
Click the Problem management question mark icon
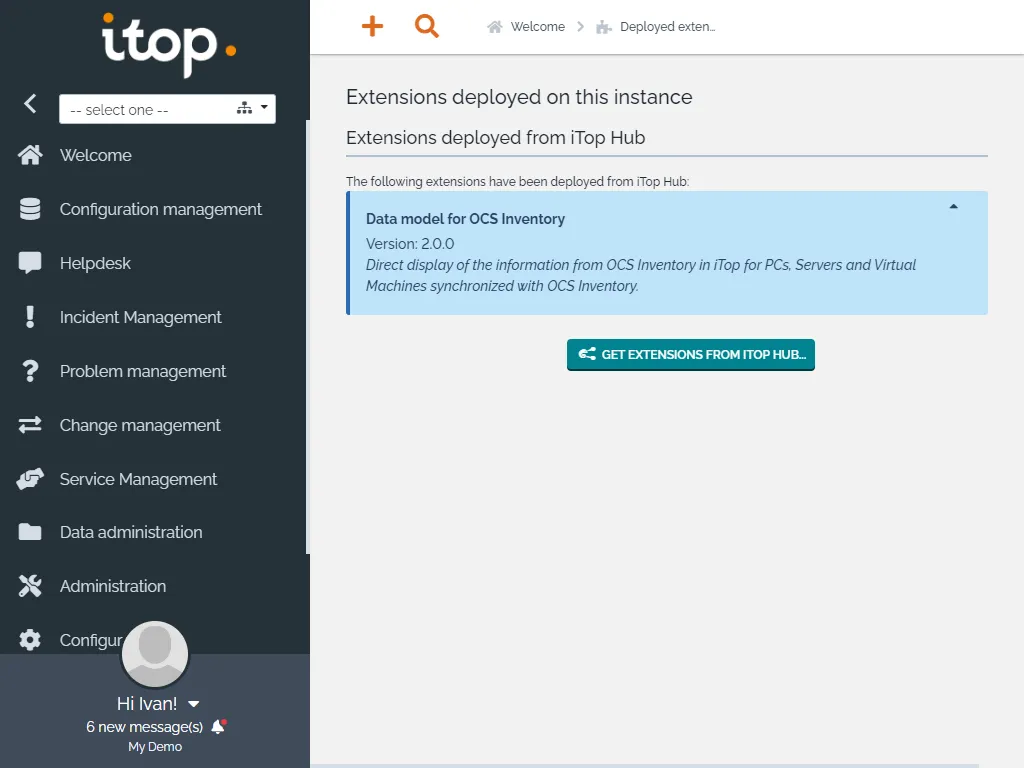pos(30,371)
